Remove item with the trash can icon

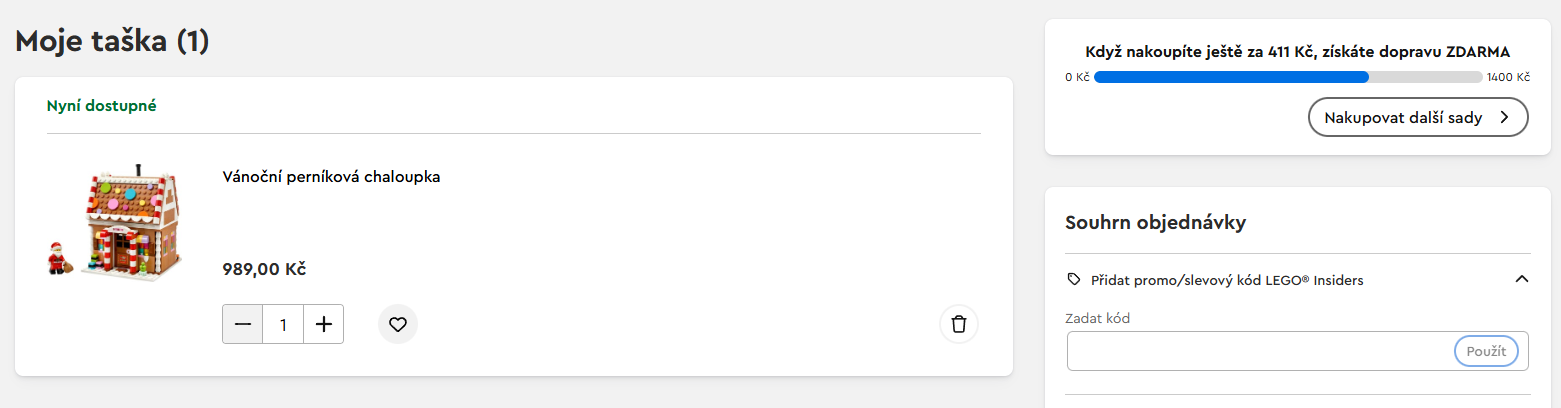[x=959, y=324]
